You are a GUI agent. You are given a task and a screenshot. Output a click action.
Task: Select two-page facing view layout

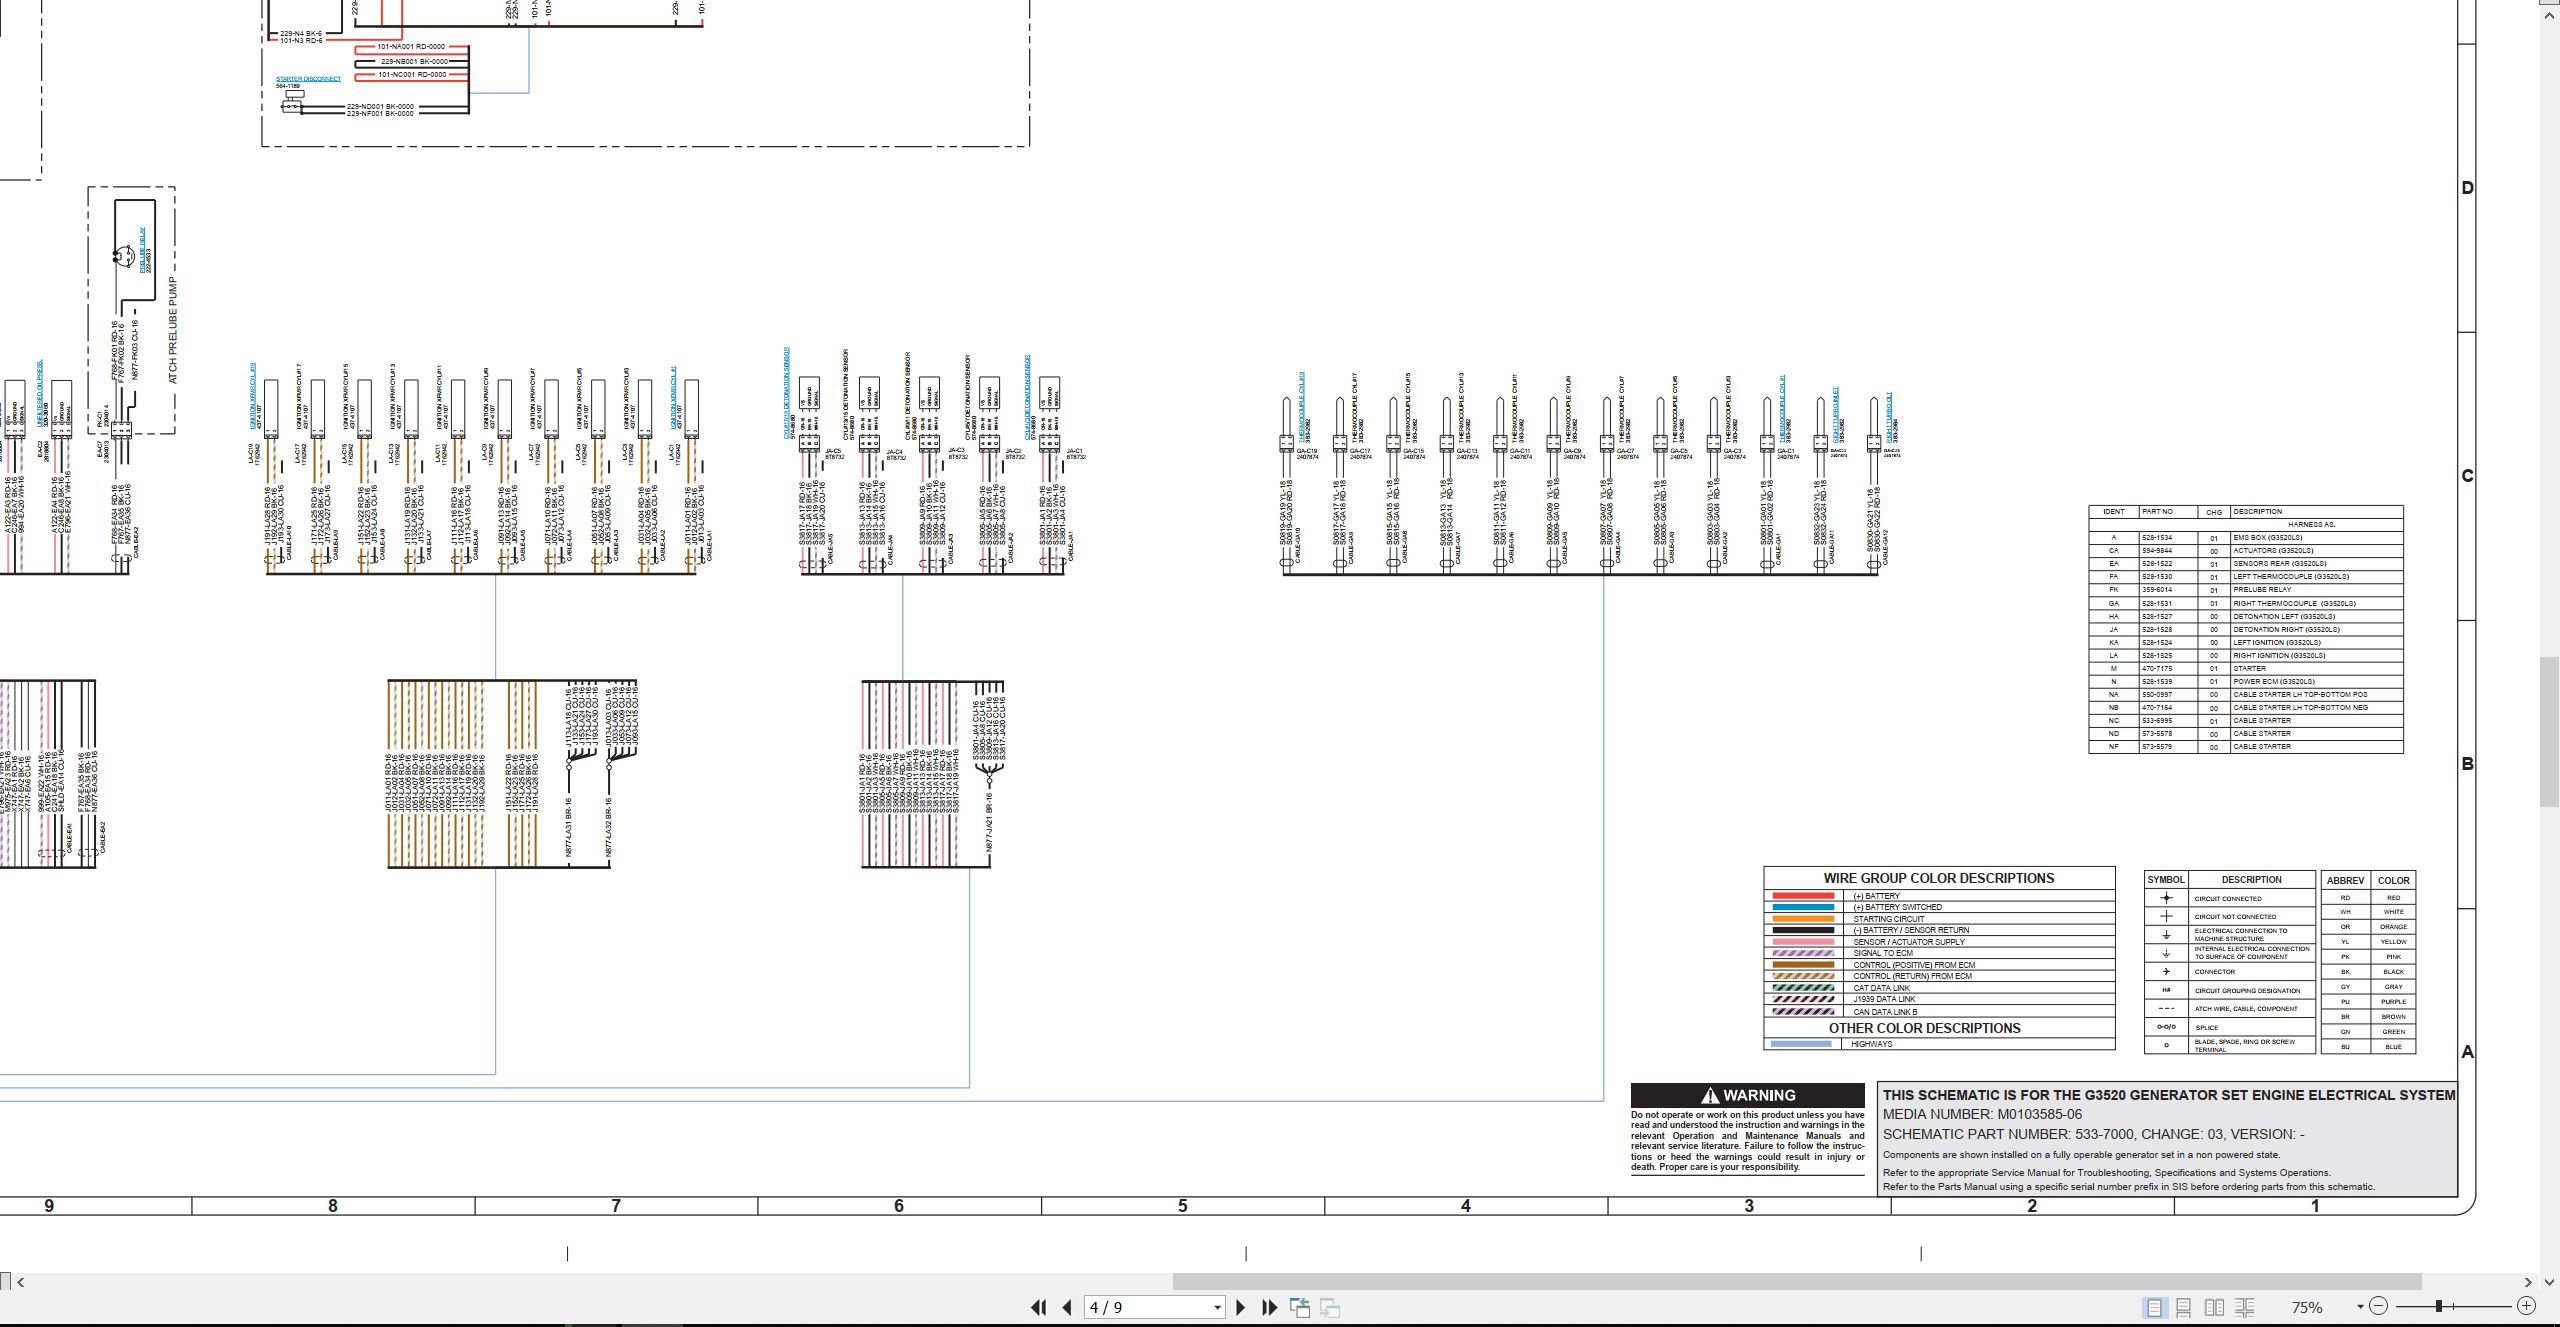pyautogui.click(x=2214, y=1307)
